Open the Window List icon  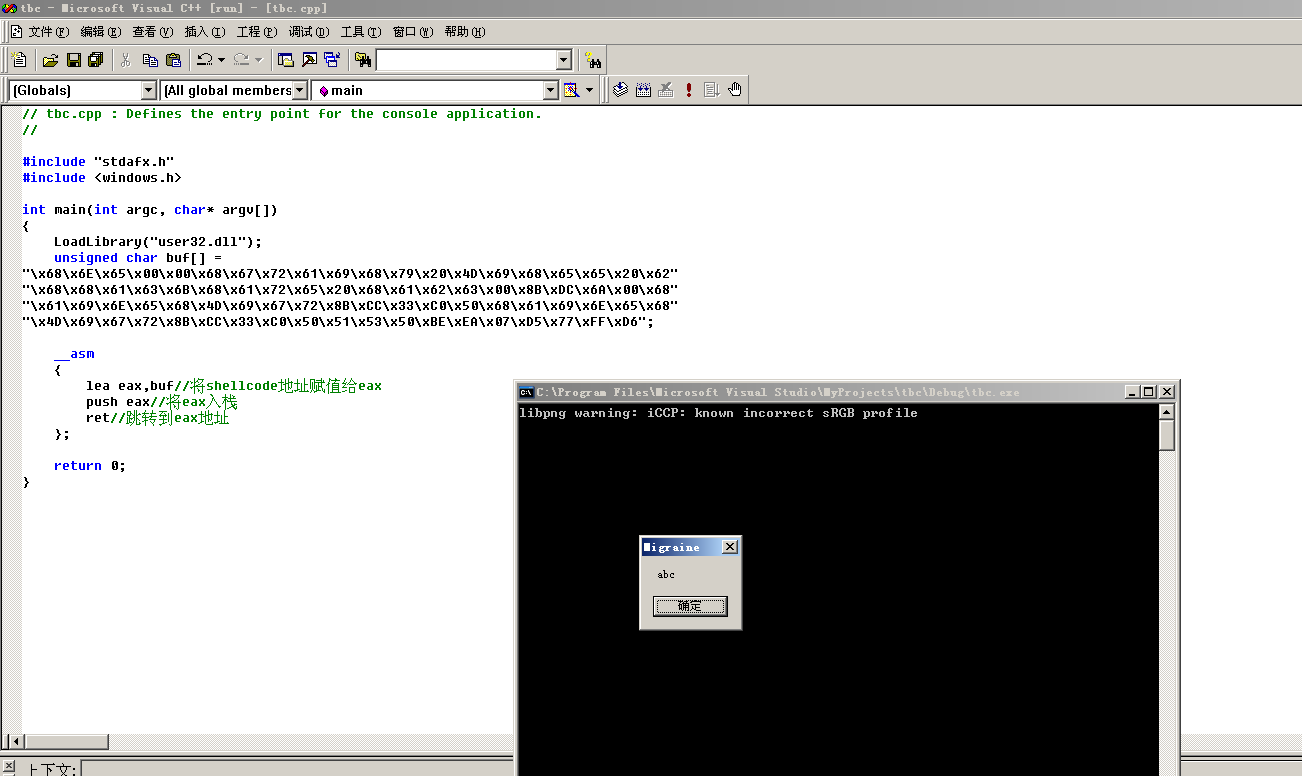pyautogui.click(x=332, y=60)
